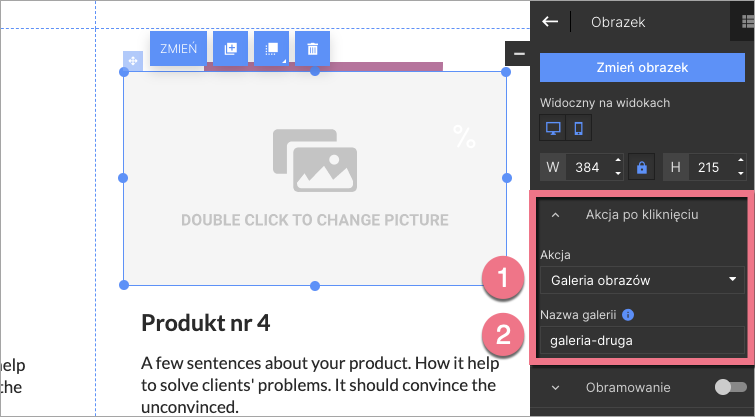Click the move handle icon on image
The width and height of the screenshot is (755, 417).
133,61
